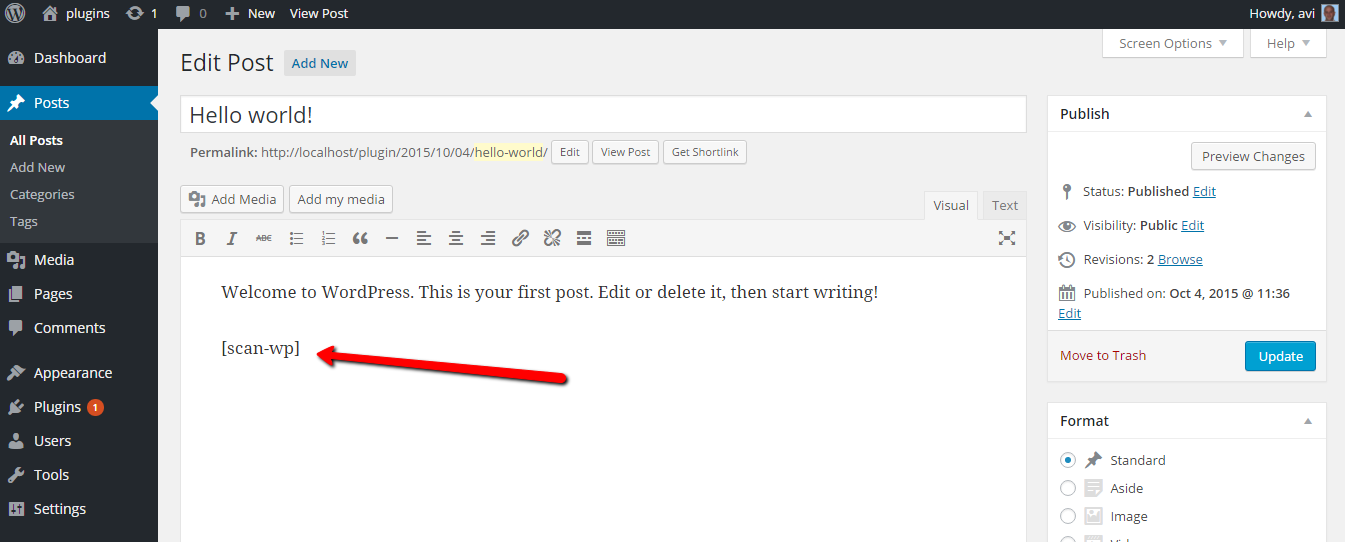Screen dimensions: 1345x542
Task: Insert Read More tag
Action: pos(584,238)
